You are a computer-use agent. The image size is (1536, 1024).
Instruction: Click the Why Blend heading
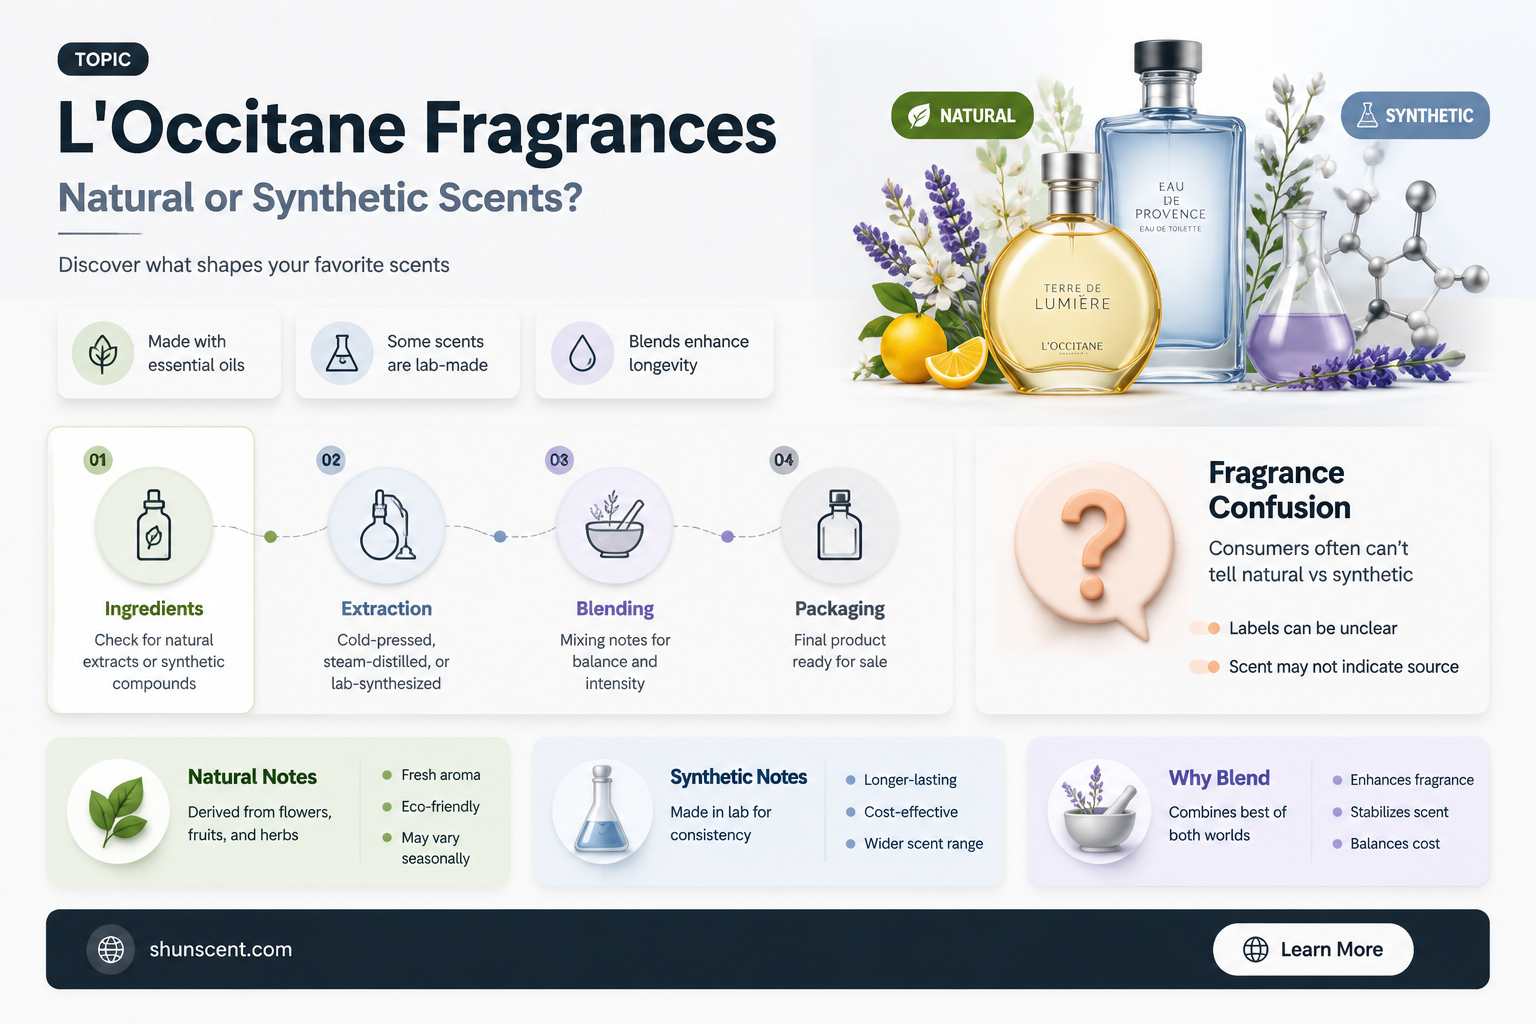[x=1219, y=778]
